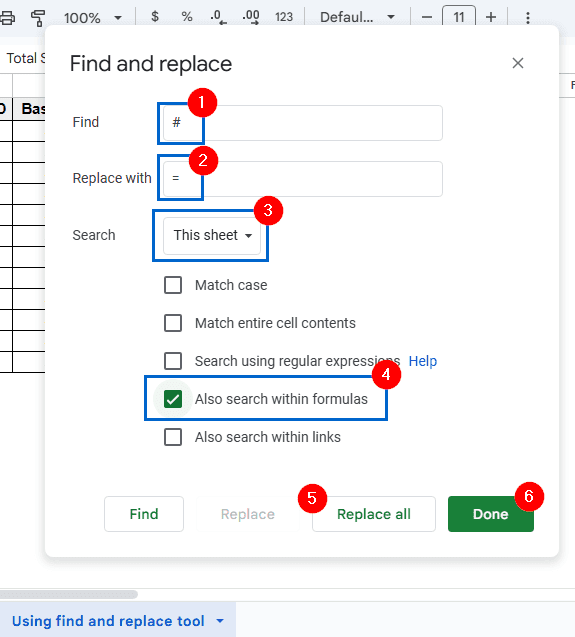Click the Find text input field
Viewport: 575px width, 637px height.
click(303, 123)
